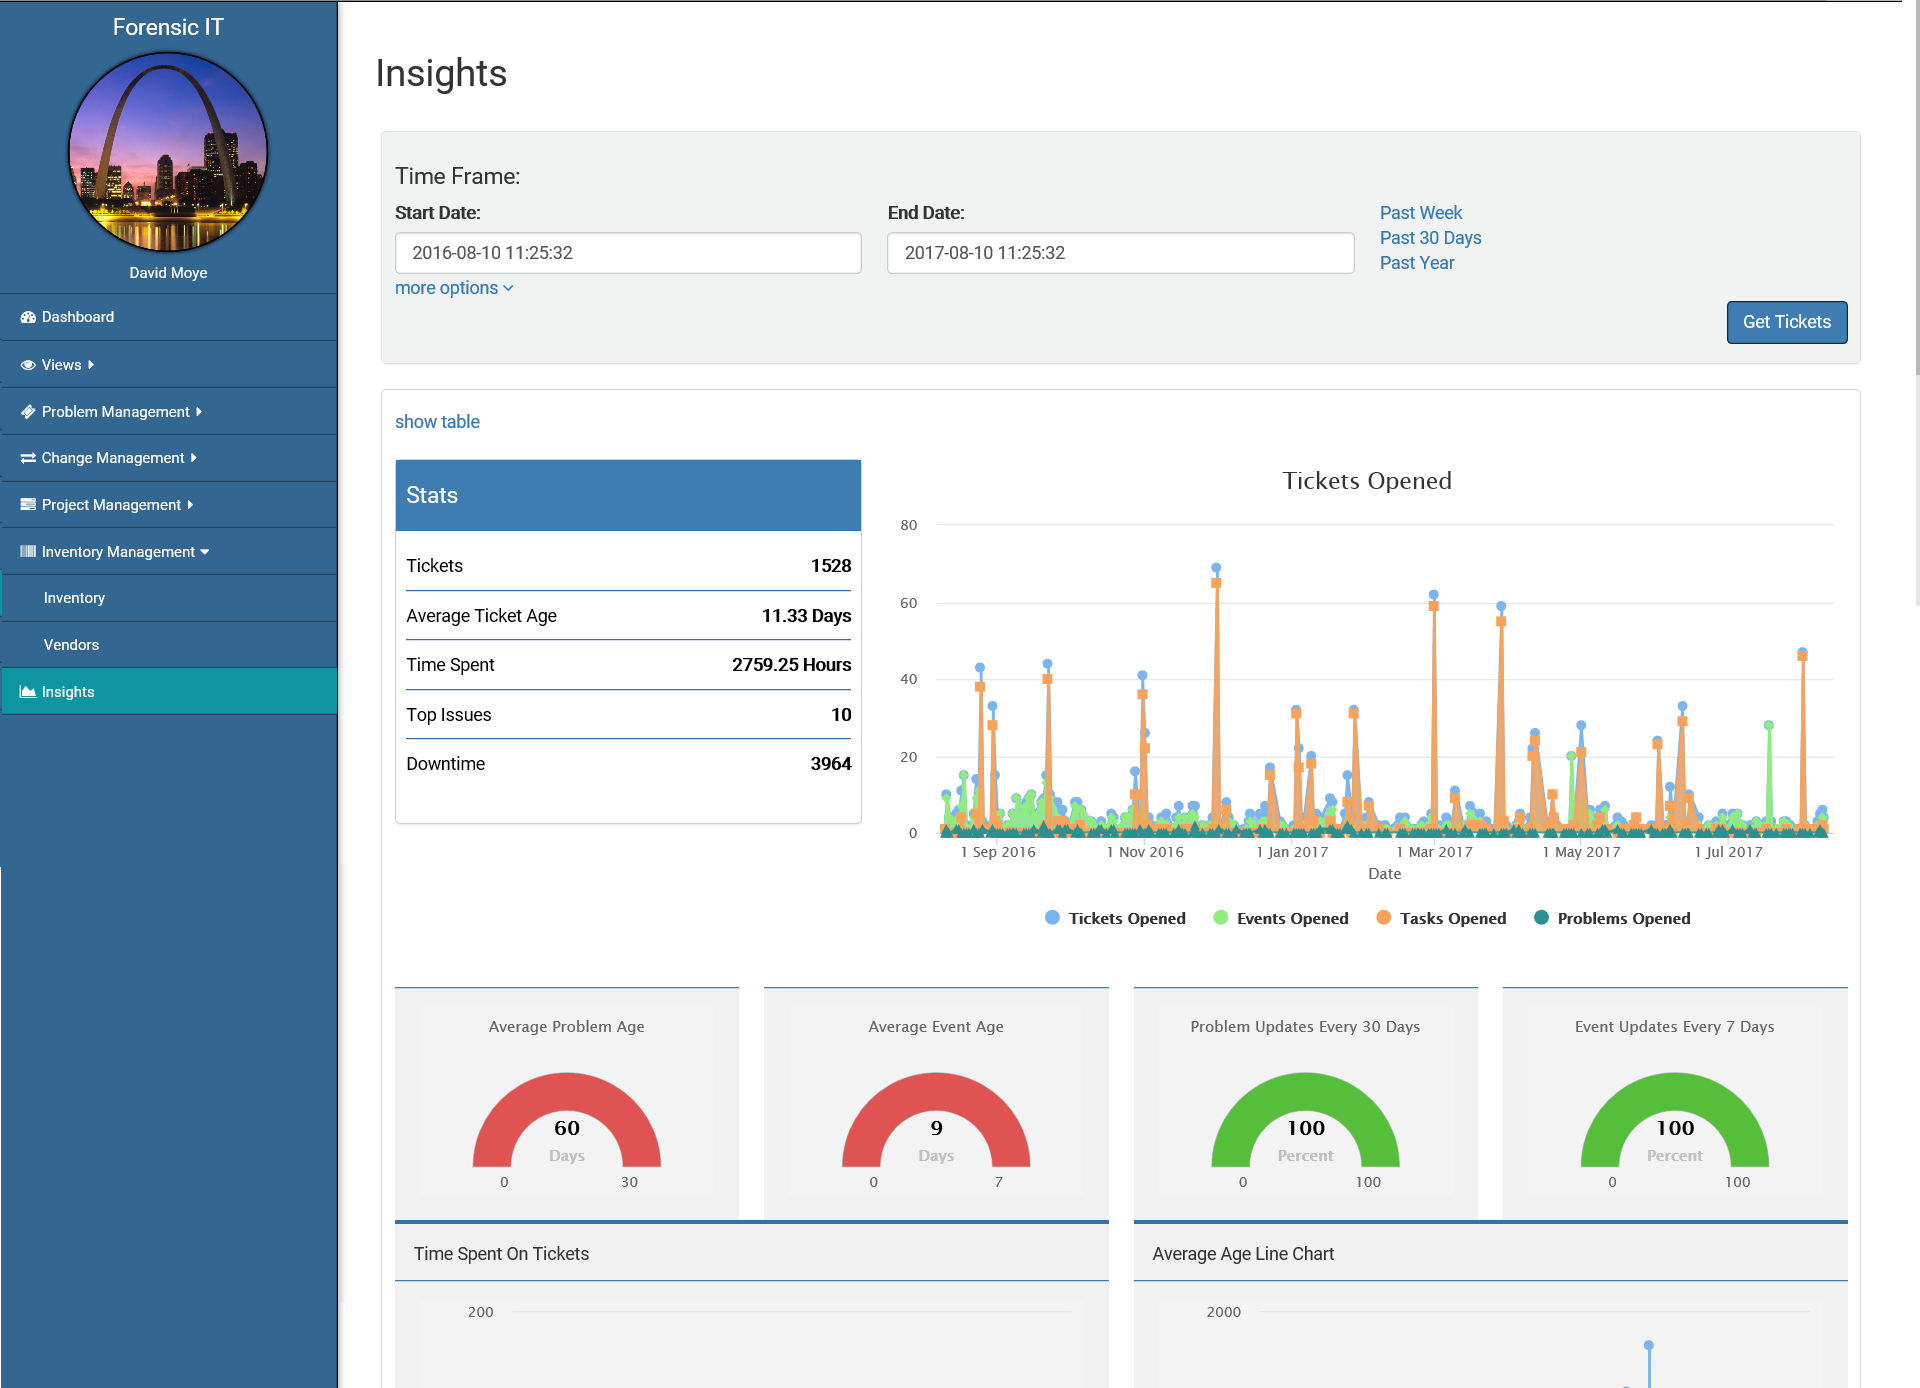Image resolution: width=1920 pixels, height=1388 pixels.
Task: Click the teal Problems Opened legend dot
Action: [1541, 918]
